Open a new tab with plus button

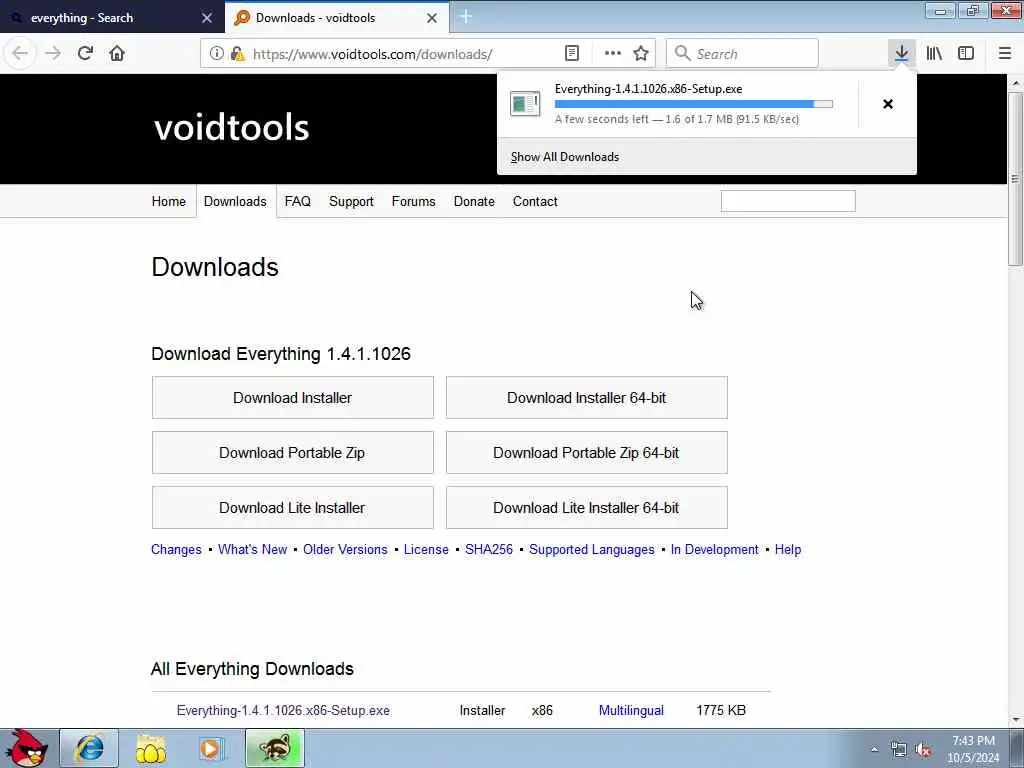point(466,17)
